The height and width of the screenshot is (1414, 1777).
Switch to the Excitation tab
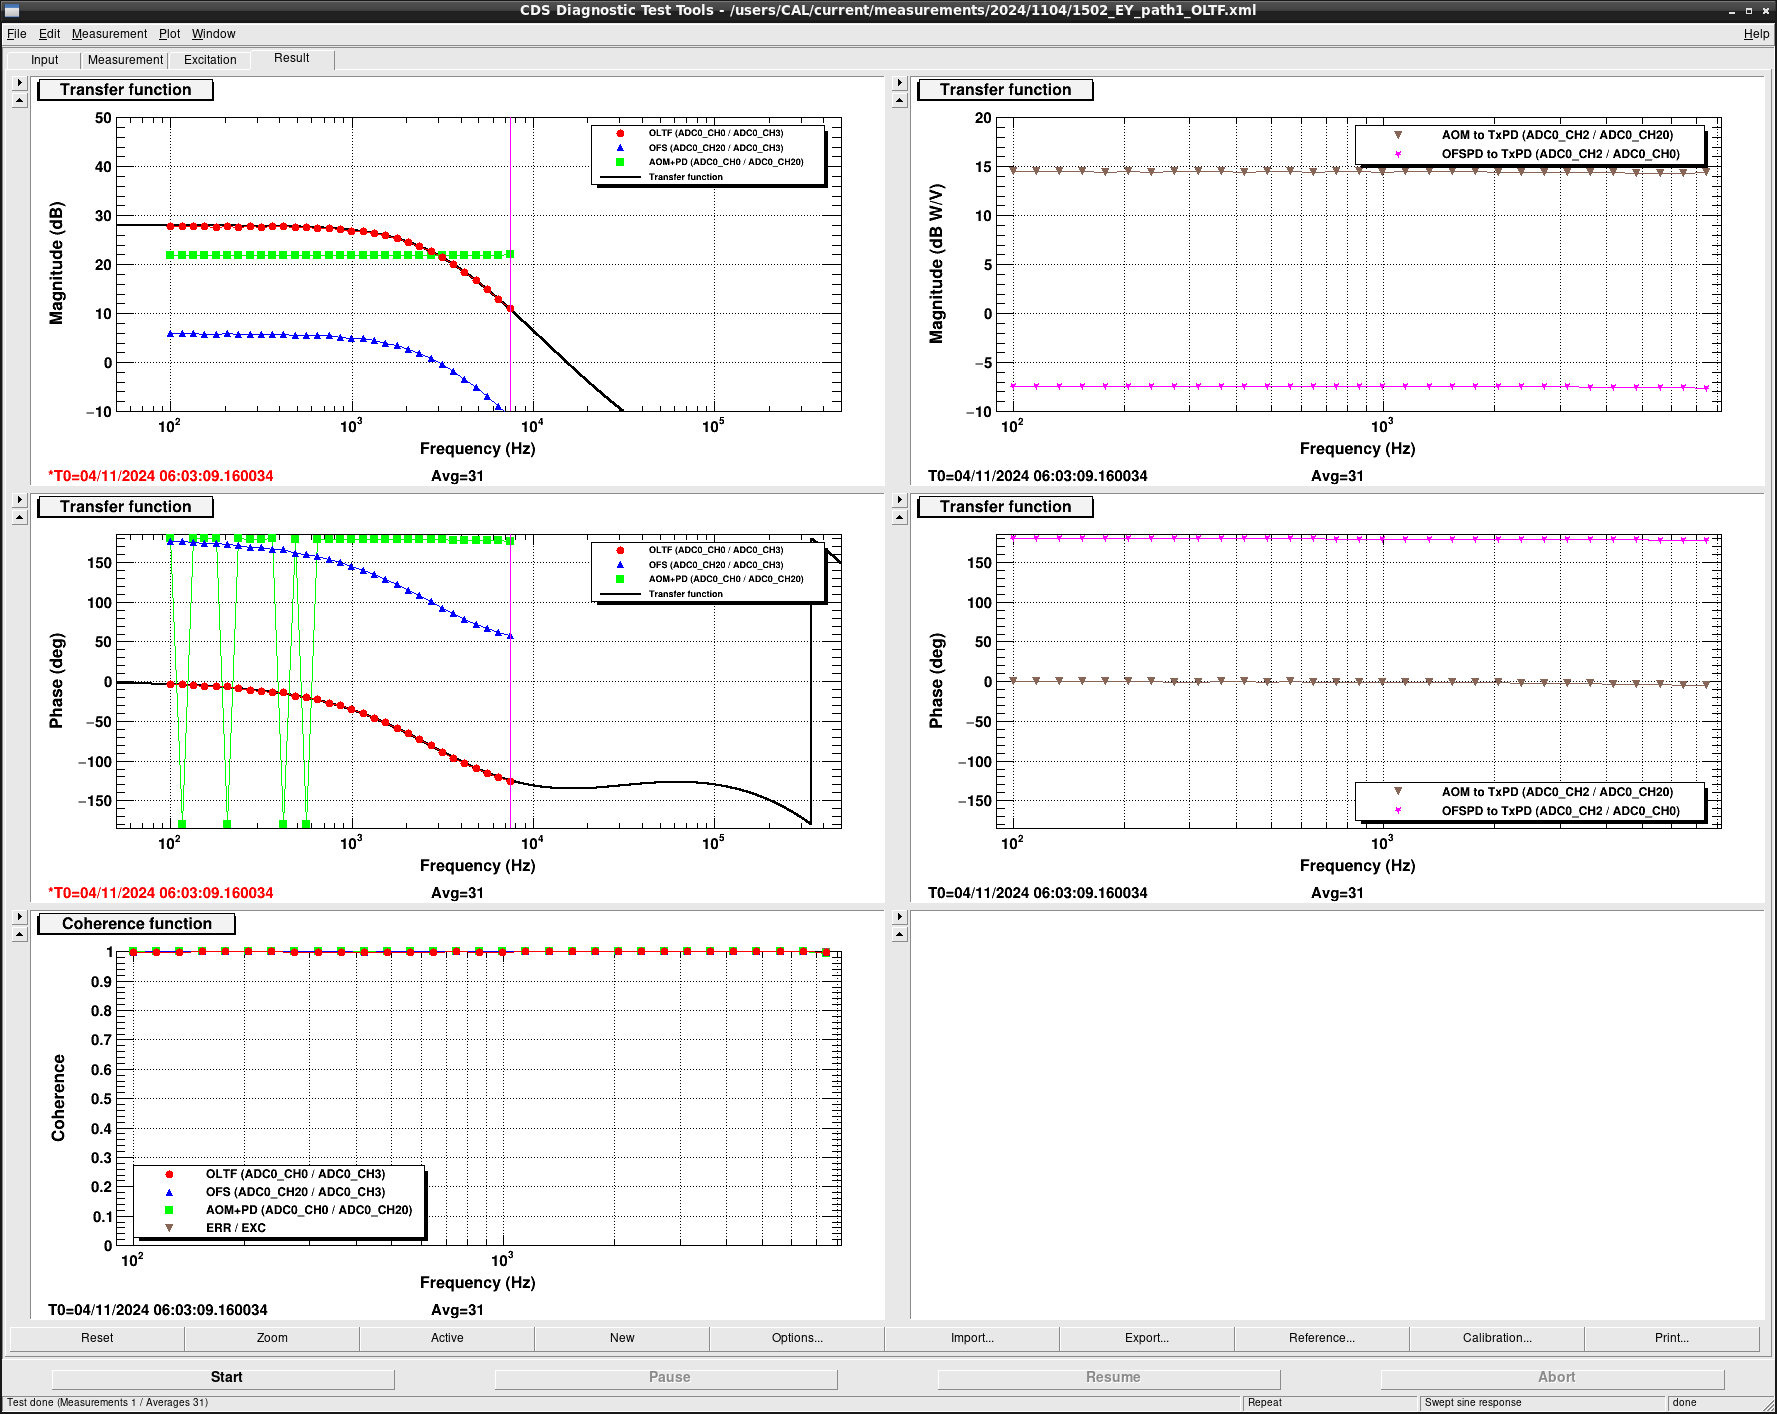pos(210,60)
